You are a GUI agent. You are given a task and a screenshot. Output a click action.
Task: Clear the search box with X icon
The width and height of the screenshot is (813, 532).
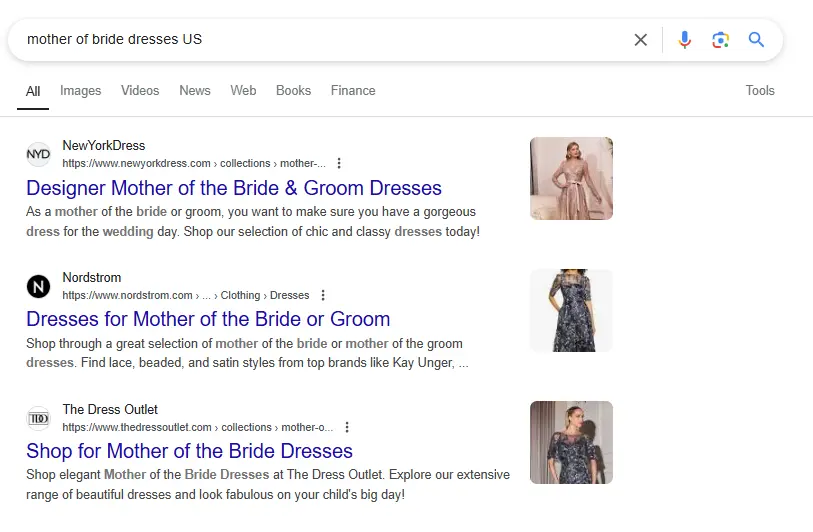pyautogui.click(x=641, y=40)
